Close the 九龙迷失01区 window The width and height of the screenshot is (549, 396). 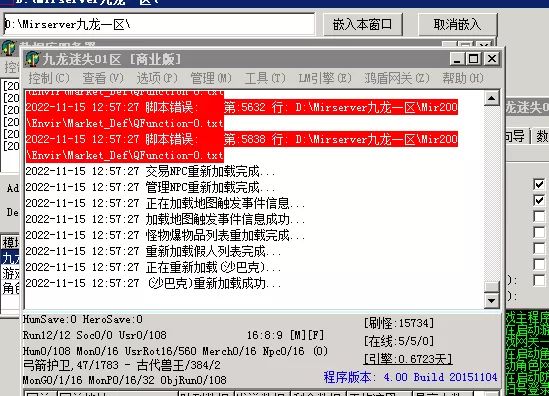click(x=492, y=59)
